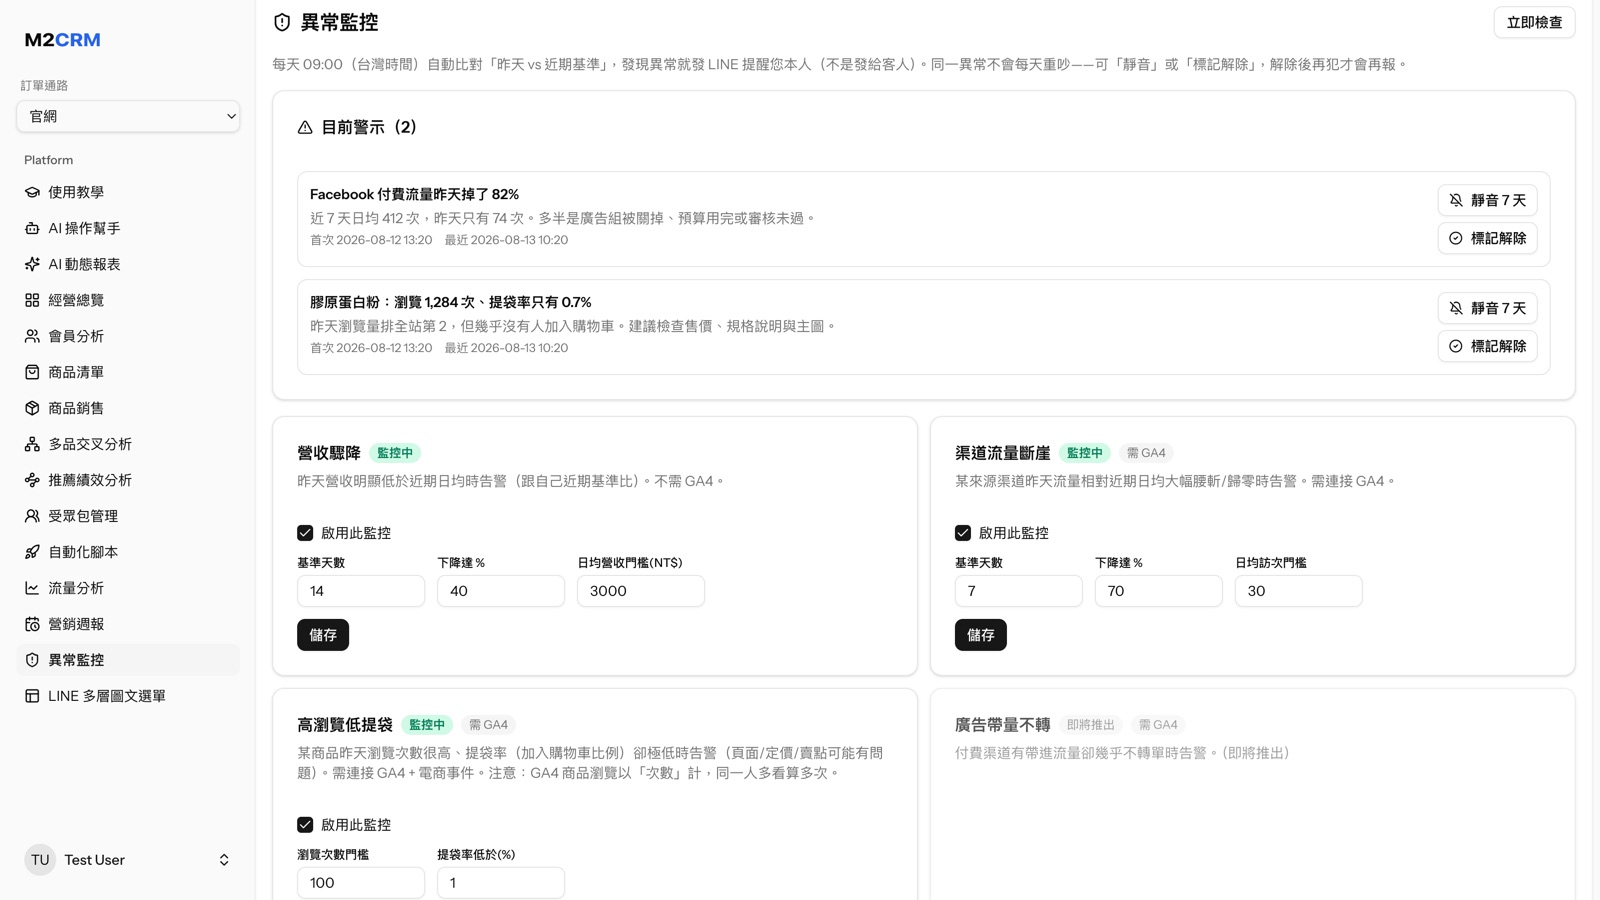Mute the 膠原蛋白粉 alert for 7 days
1600x900 pixels.
(x=1487, y=308)
